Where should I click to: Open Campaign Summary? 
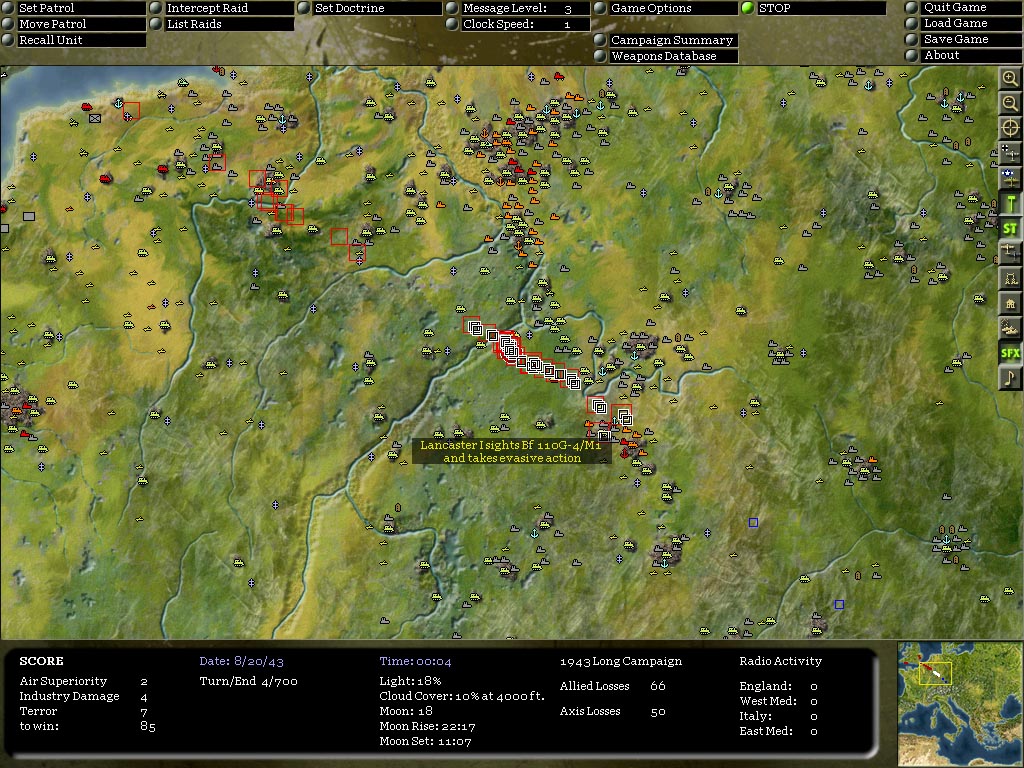coord(666,40)
